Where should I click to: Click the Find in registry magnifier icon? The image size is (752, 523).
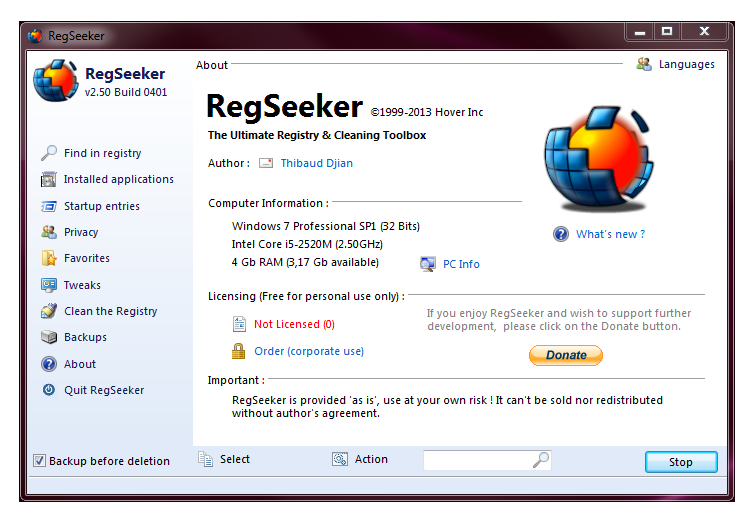coord(48,153)
